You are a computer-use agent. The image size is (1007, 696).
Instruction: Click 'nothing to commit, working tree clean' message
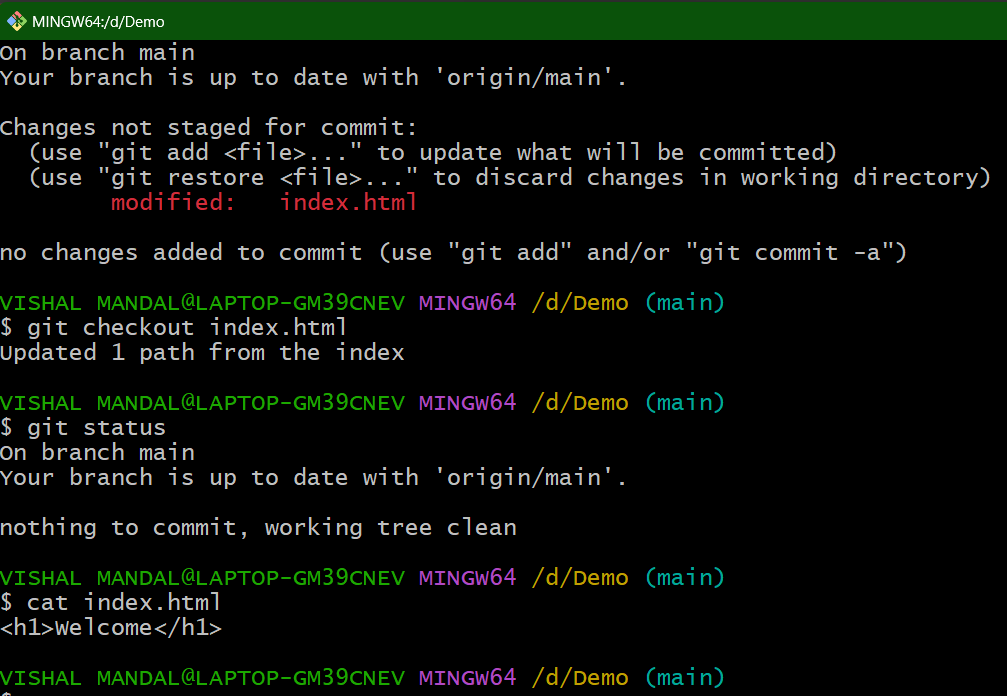pyautogui.click(x=258, y=528)
